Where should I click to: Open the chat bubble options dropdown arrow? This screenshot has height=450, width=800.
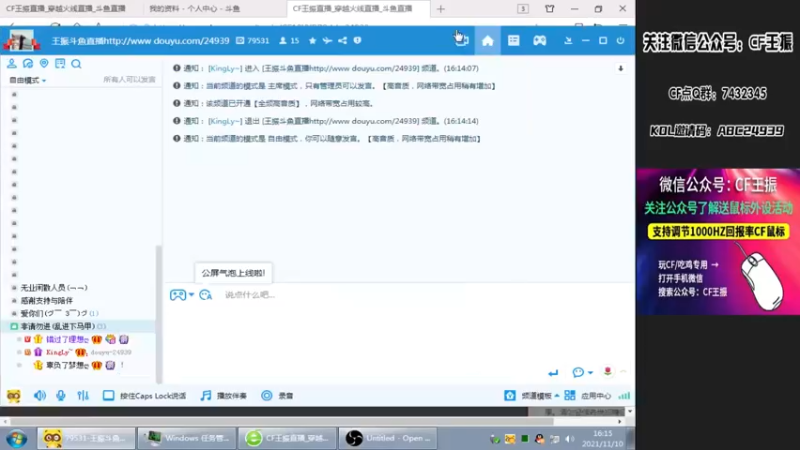click(590, 373)
